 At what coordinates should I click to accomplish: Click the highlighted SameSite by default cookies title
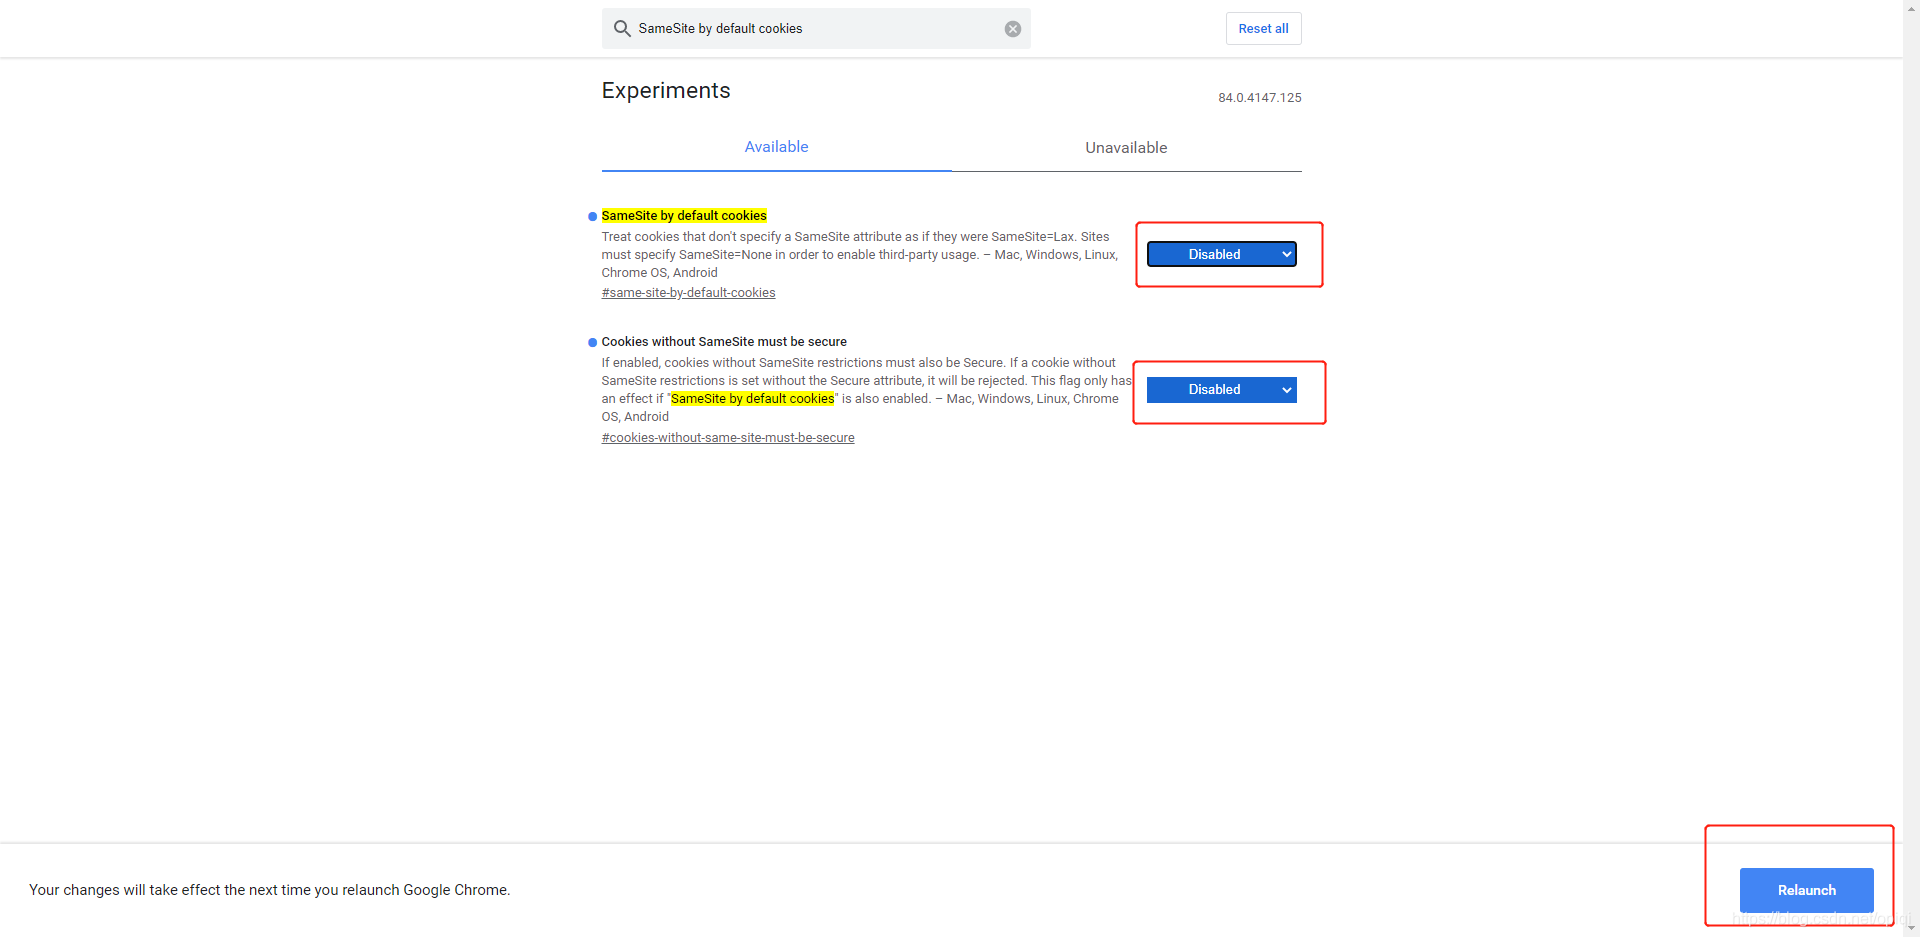click(684, 216)
